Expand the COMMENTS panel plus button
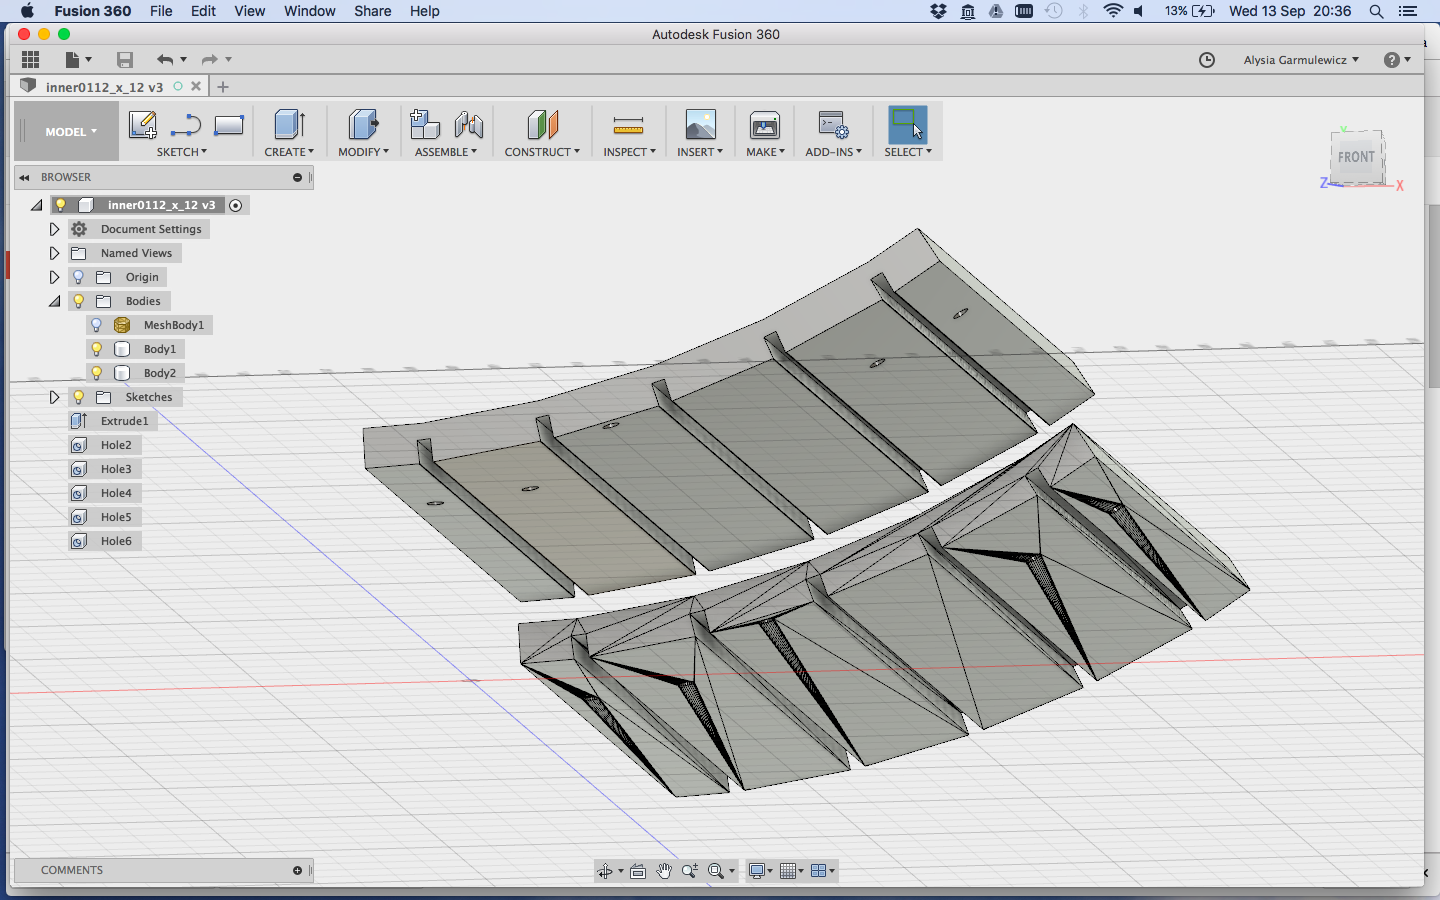The height and width of the screenshot is (900, 1440). tap(297, 870)
